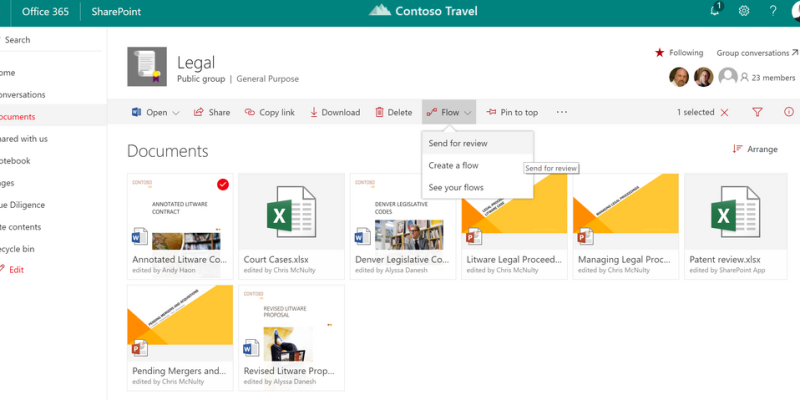800x400 pixels.
Task: Open the 23 members list
Action: [x=767, y=78]
